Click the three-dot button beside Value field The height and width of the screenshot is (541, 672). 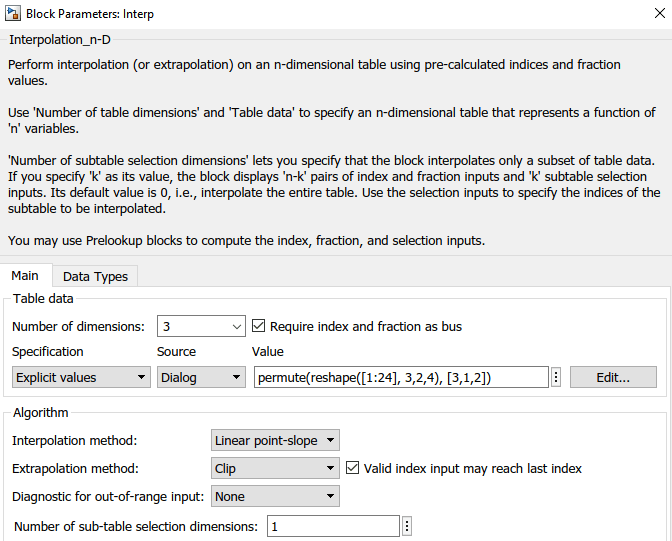556,377
